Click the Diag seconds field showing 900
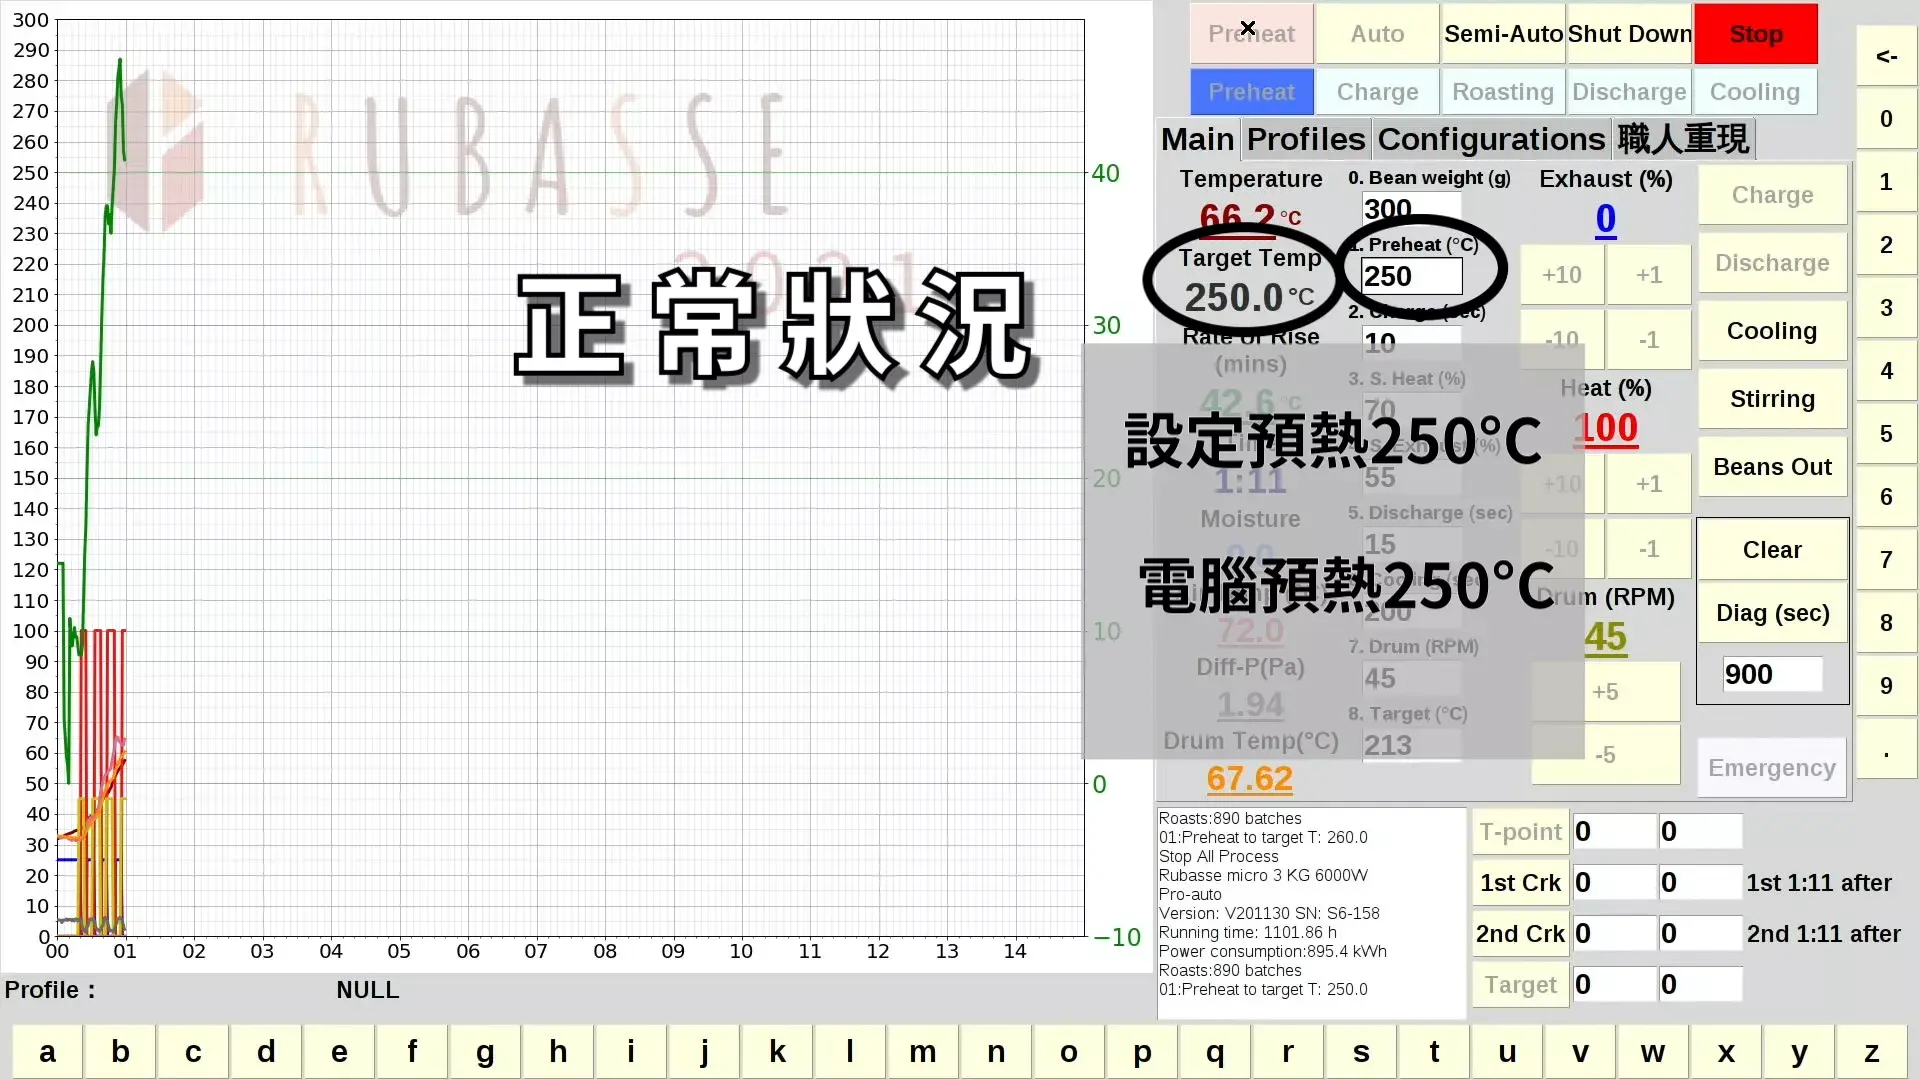Image resolution: width=1920 pixels, height=1080 pixels. coord(1771,674)
